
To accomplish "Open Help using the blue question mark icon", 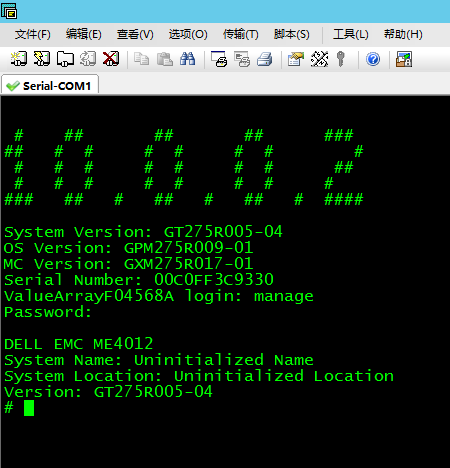I will click(373, 59).
